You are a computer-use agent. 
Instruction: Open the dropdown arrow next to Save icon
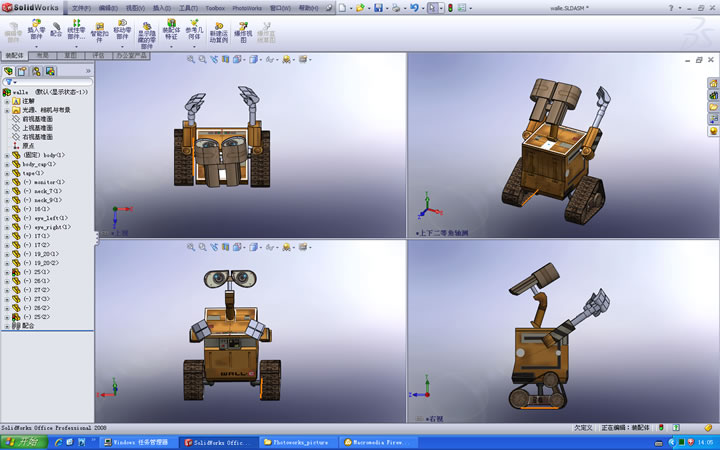[387, 8]
